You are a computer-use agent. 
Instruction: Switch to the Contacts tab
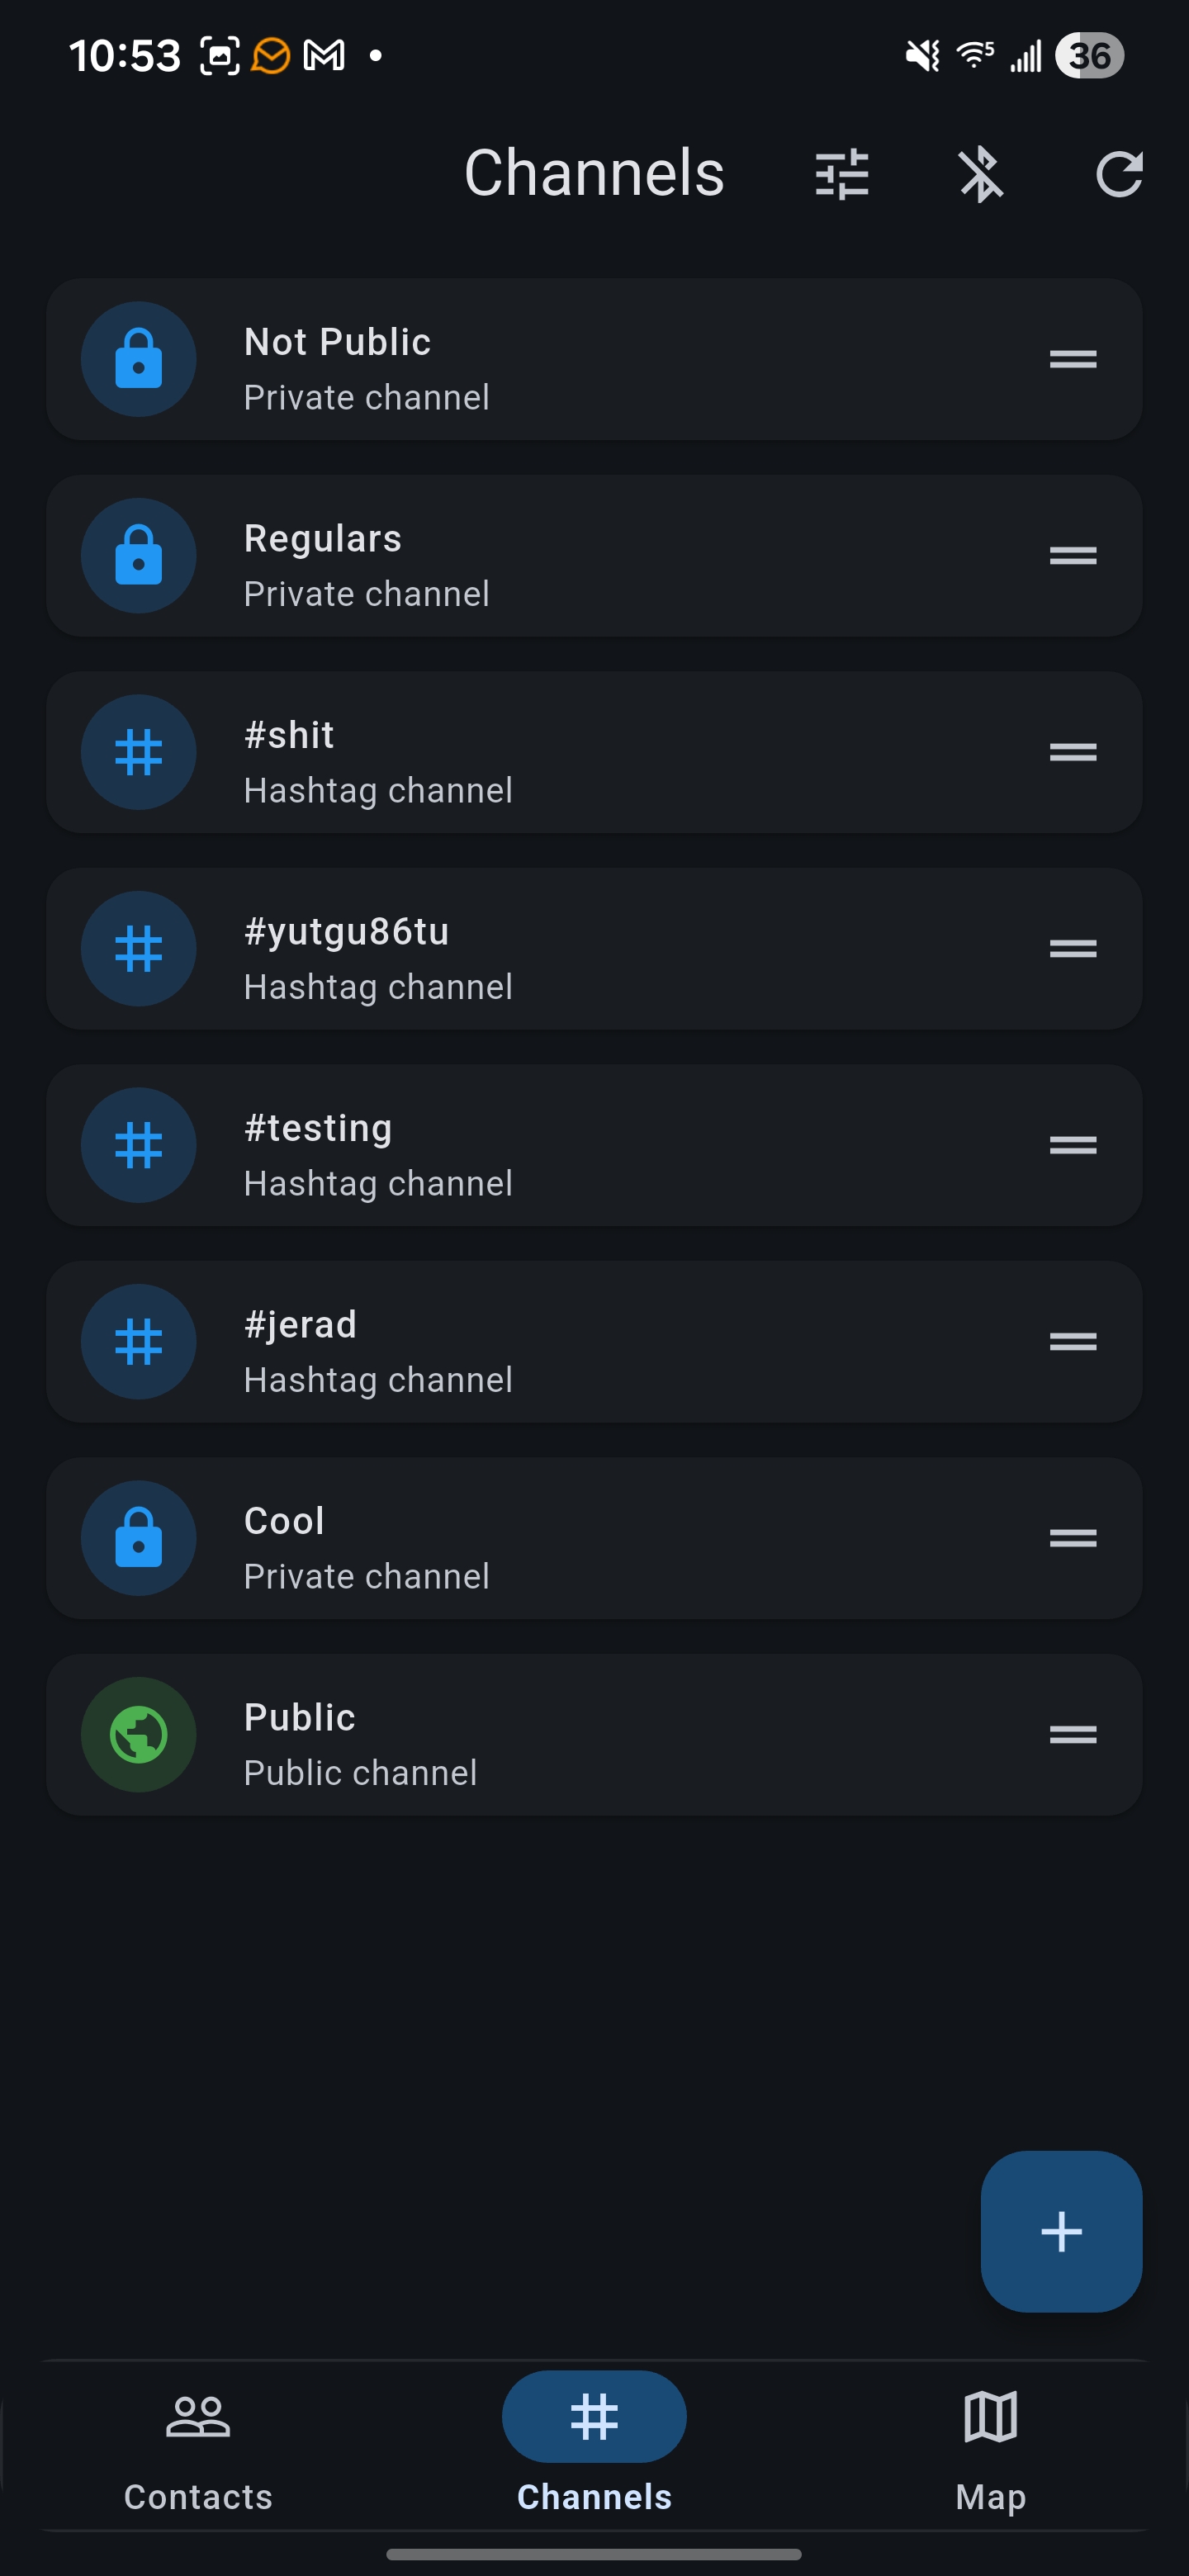(x=198, y=2448)
